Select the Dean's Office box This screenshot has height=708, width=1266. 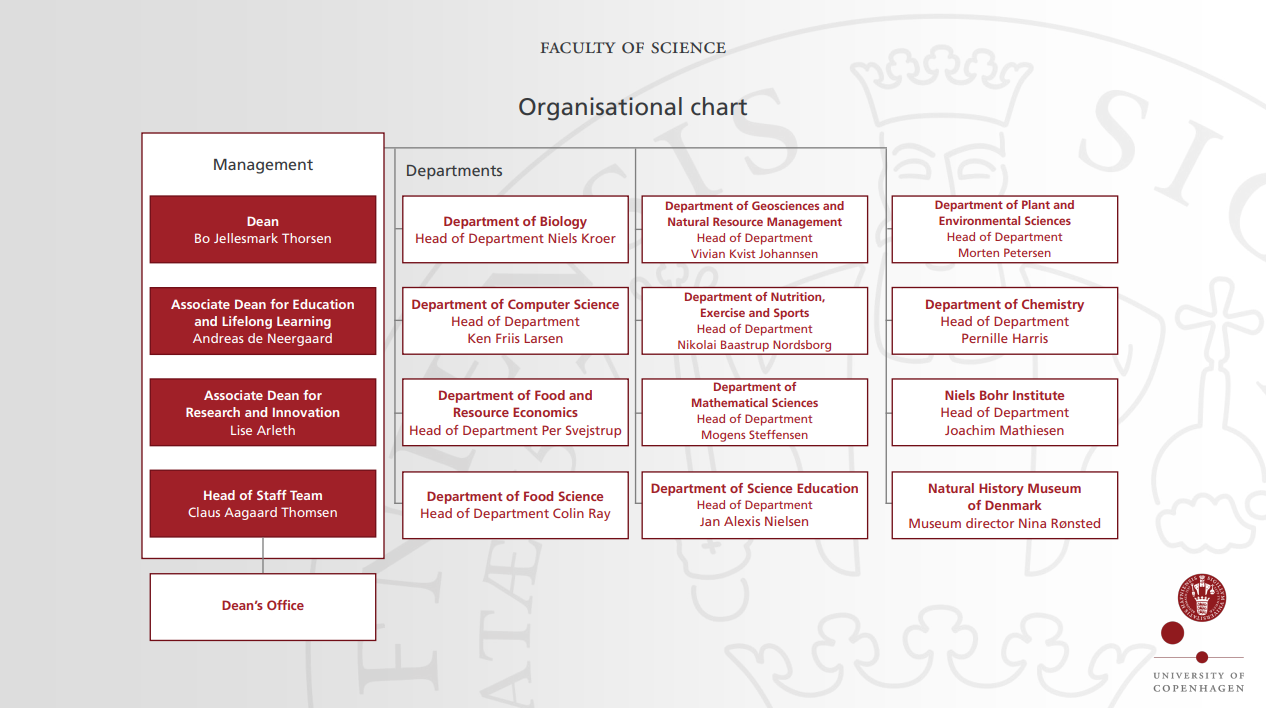click(x=262, y=606)
